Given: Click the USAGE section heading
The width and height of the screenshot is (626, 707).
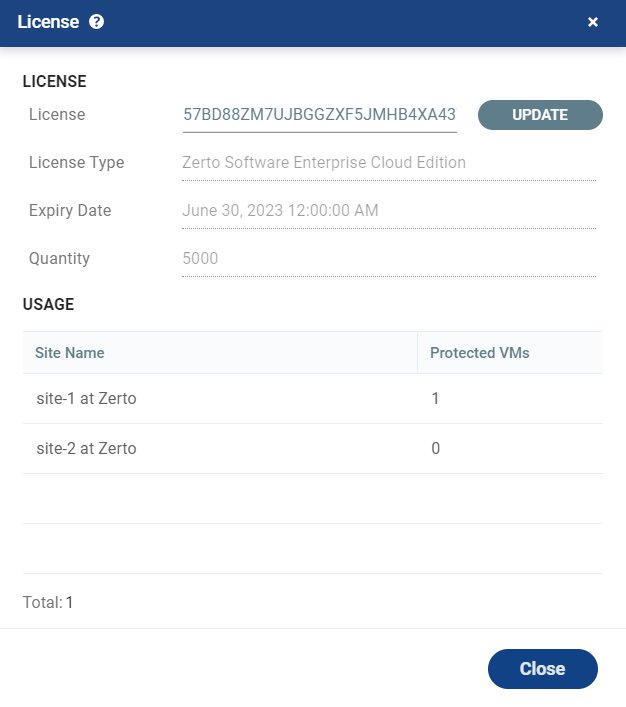Looking at the screenshot, I should (x=48, y=304).
